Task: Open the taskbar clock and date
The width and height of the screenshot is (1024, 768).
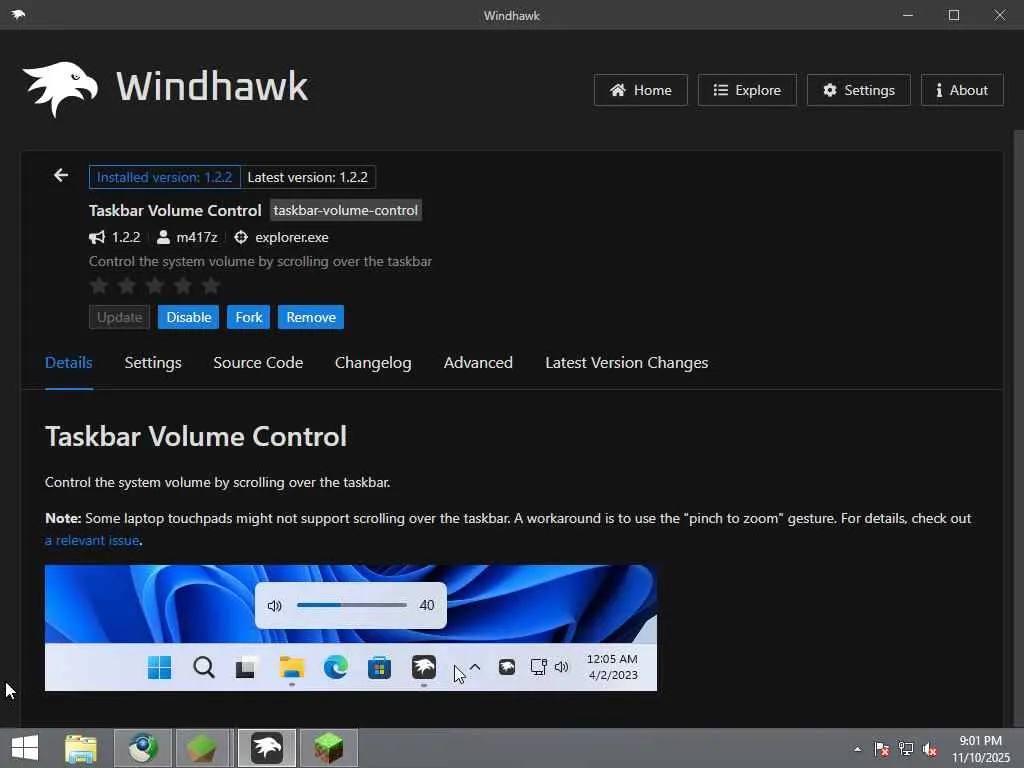Action: (981, 749)
